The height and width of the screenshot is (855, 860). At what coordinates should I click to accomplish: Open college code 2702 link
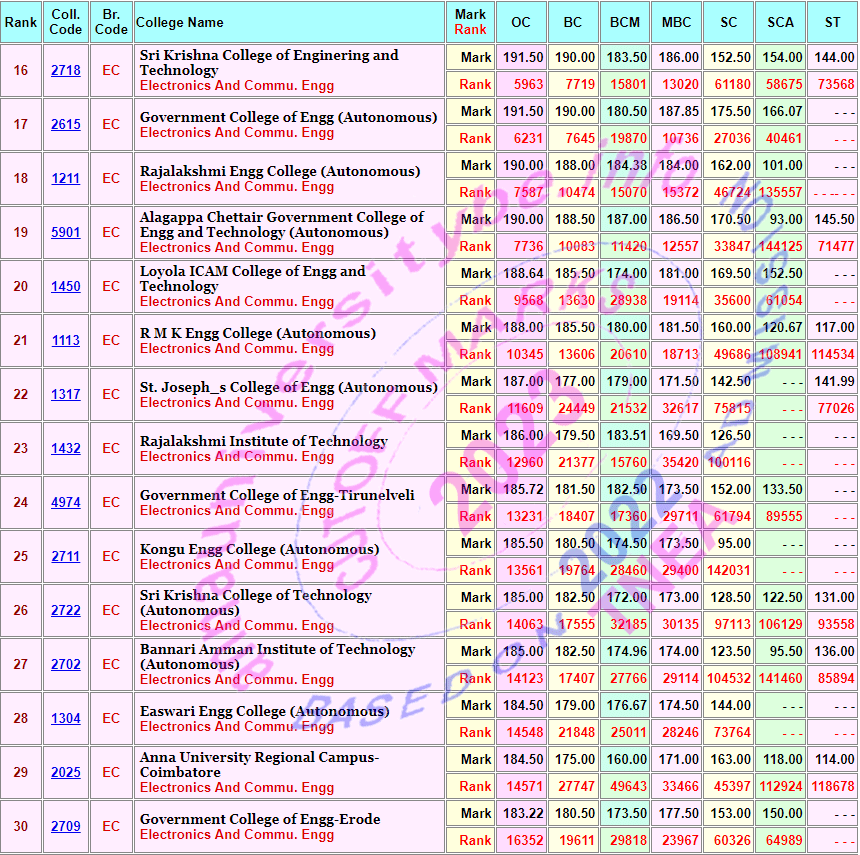pos(66,665)
